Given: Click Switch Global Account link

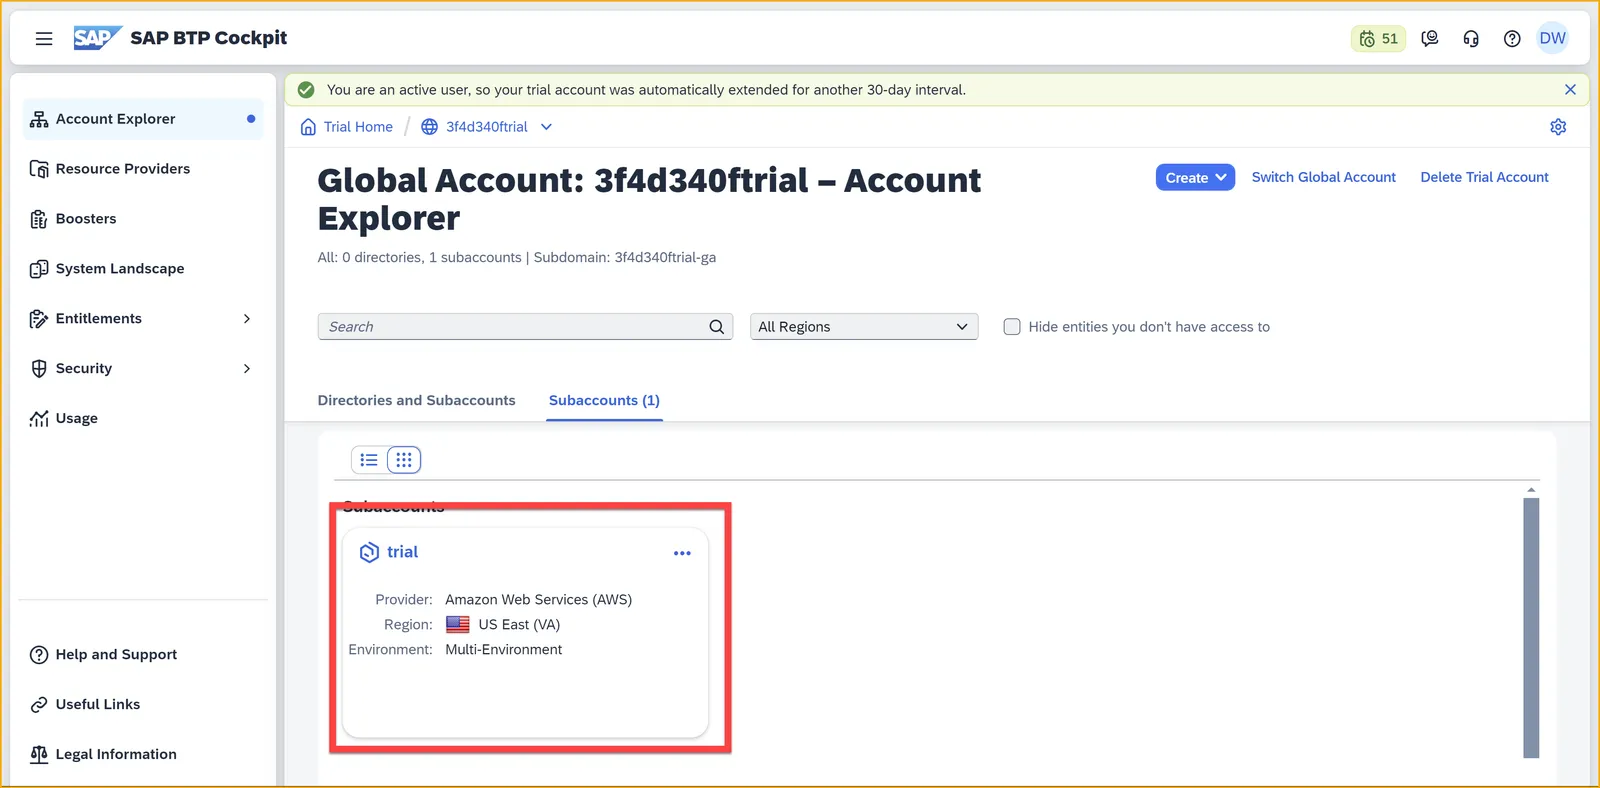Looking at the screenshot, I should (x=1323, y=177).
